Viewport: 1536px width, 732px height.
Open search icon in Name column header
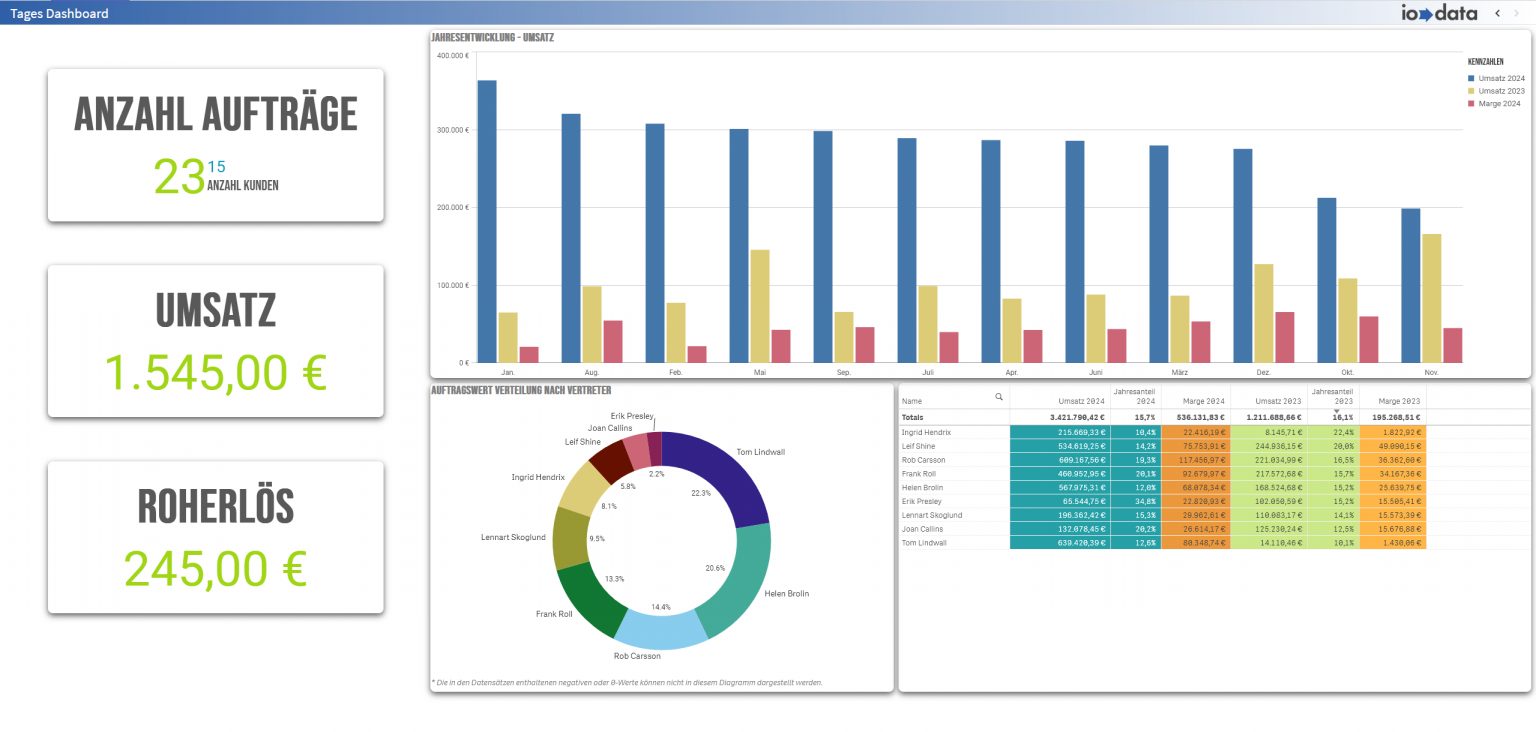tap(998, 397)
